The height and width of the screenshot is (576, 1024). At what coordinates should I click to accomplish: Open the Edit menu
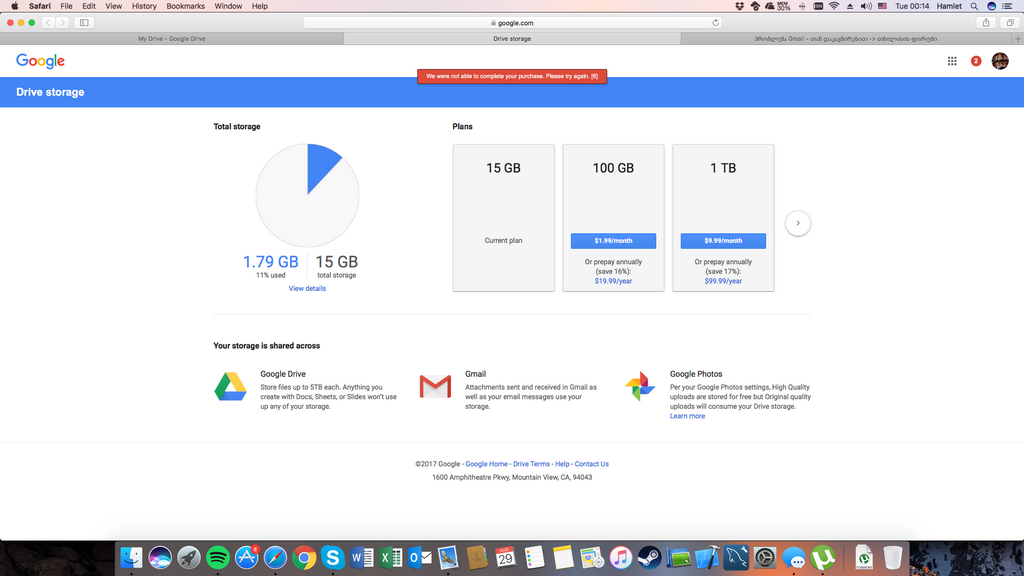(x=89, y=6)
